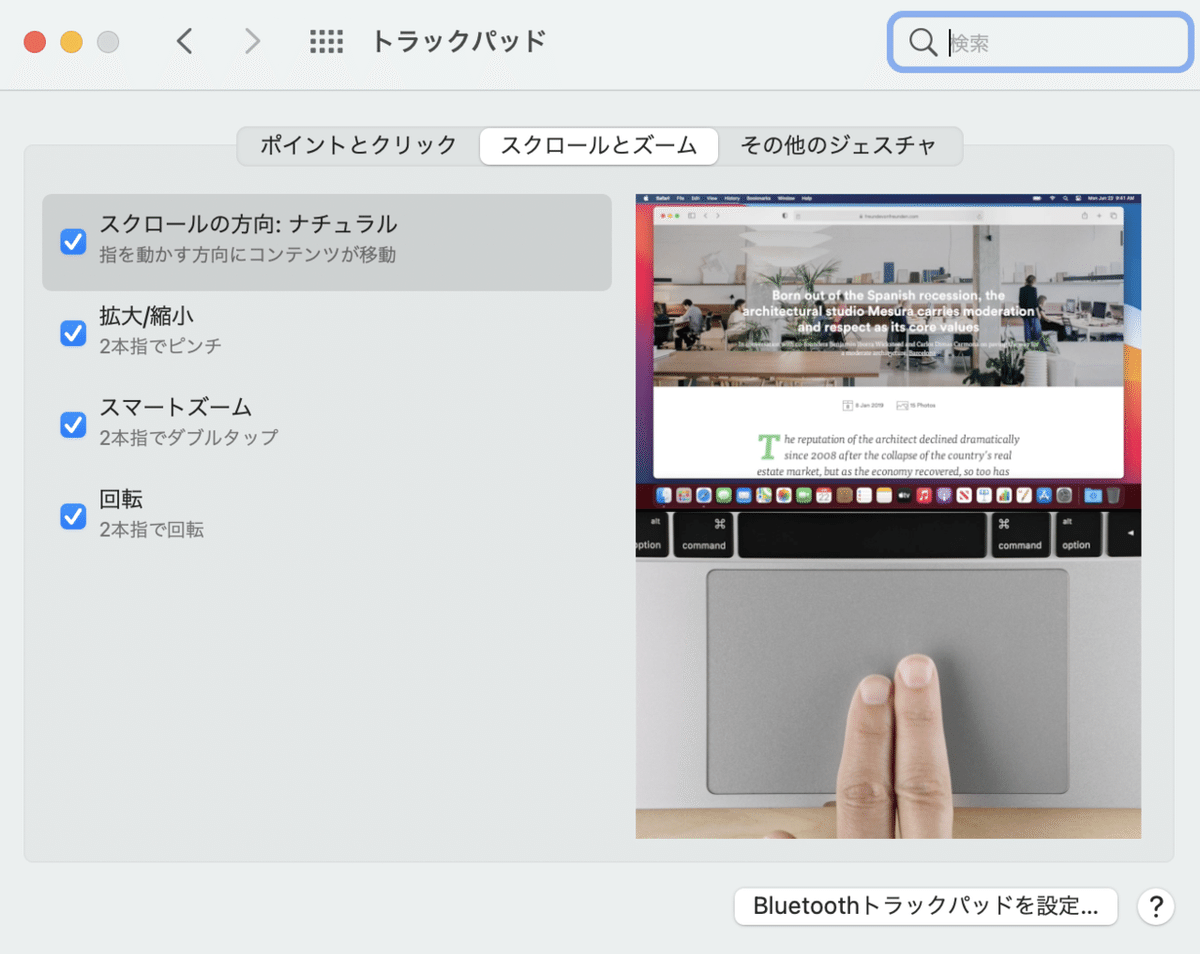
Task: Click the Show All grid icon in the toolbar
Action: click(326, 41)
